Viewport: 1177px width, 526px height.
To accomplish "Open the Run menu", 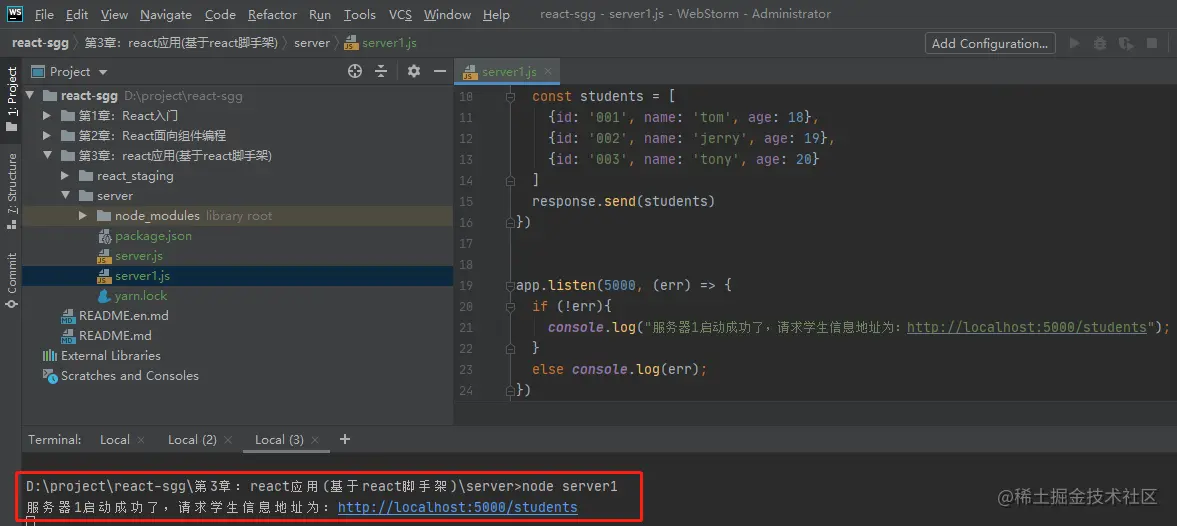I will (320, 14).
